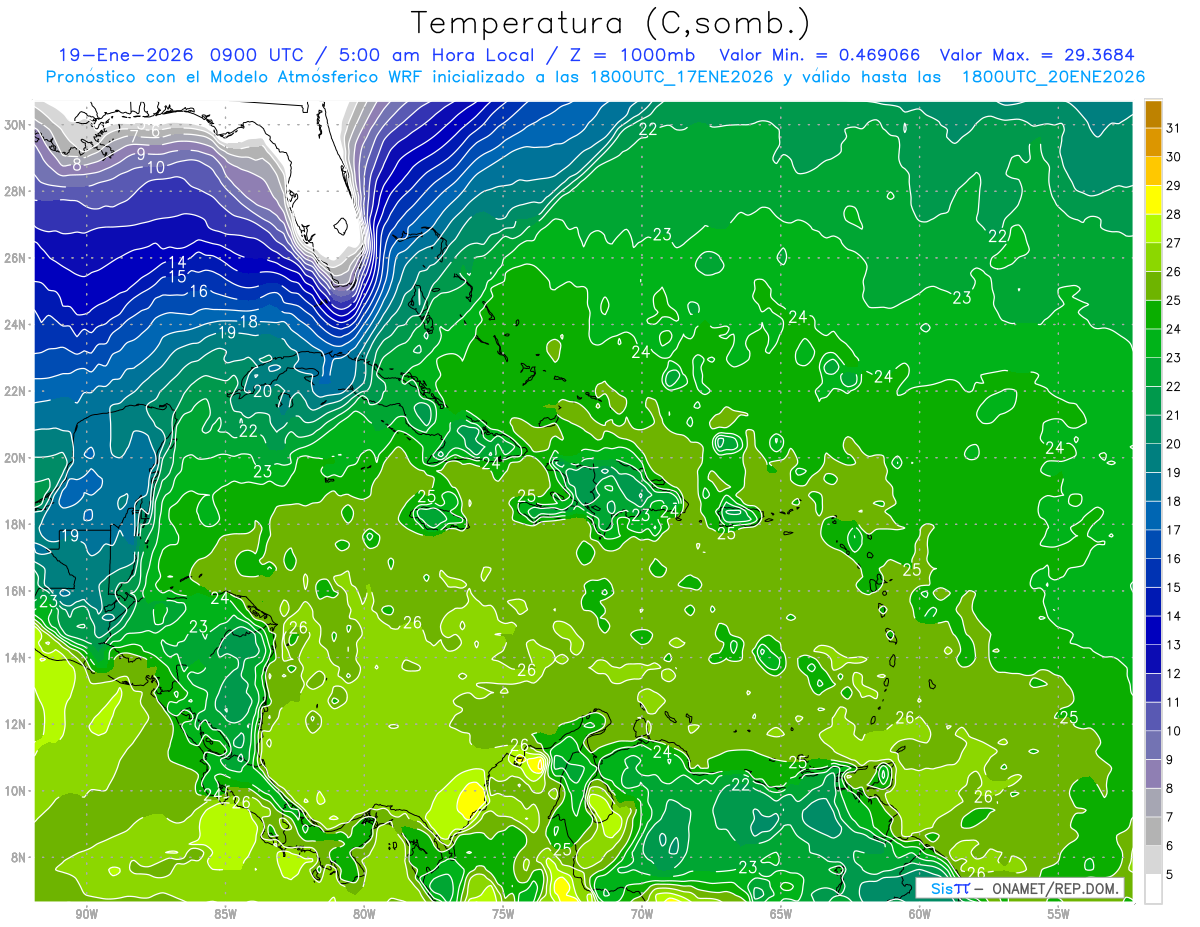Click the 'Temperatura (C,somb.)' chart title
Image resolution: width=1200 pixels, height=927 pixels.
[611, 22]
